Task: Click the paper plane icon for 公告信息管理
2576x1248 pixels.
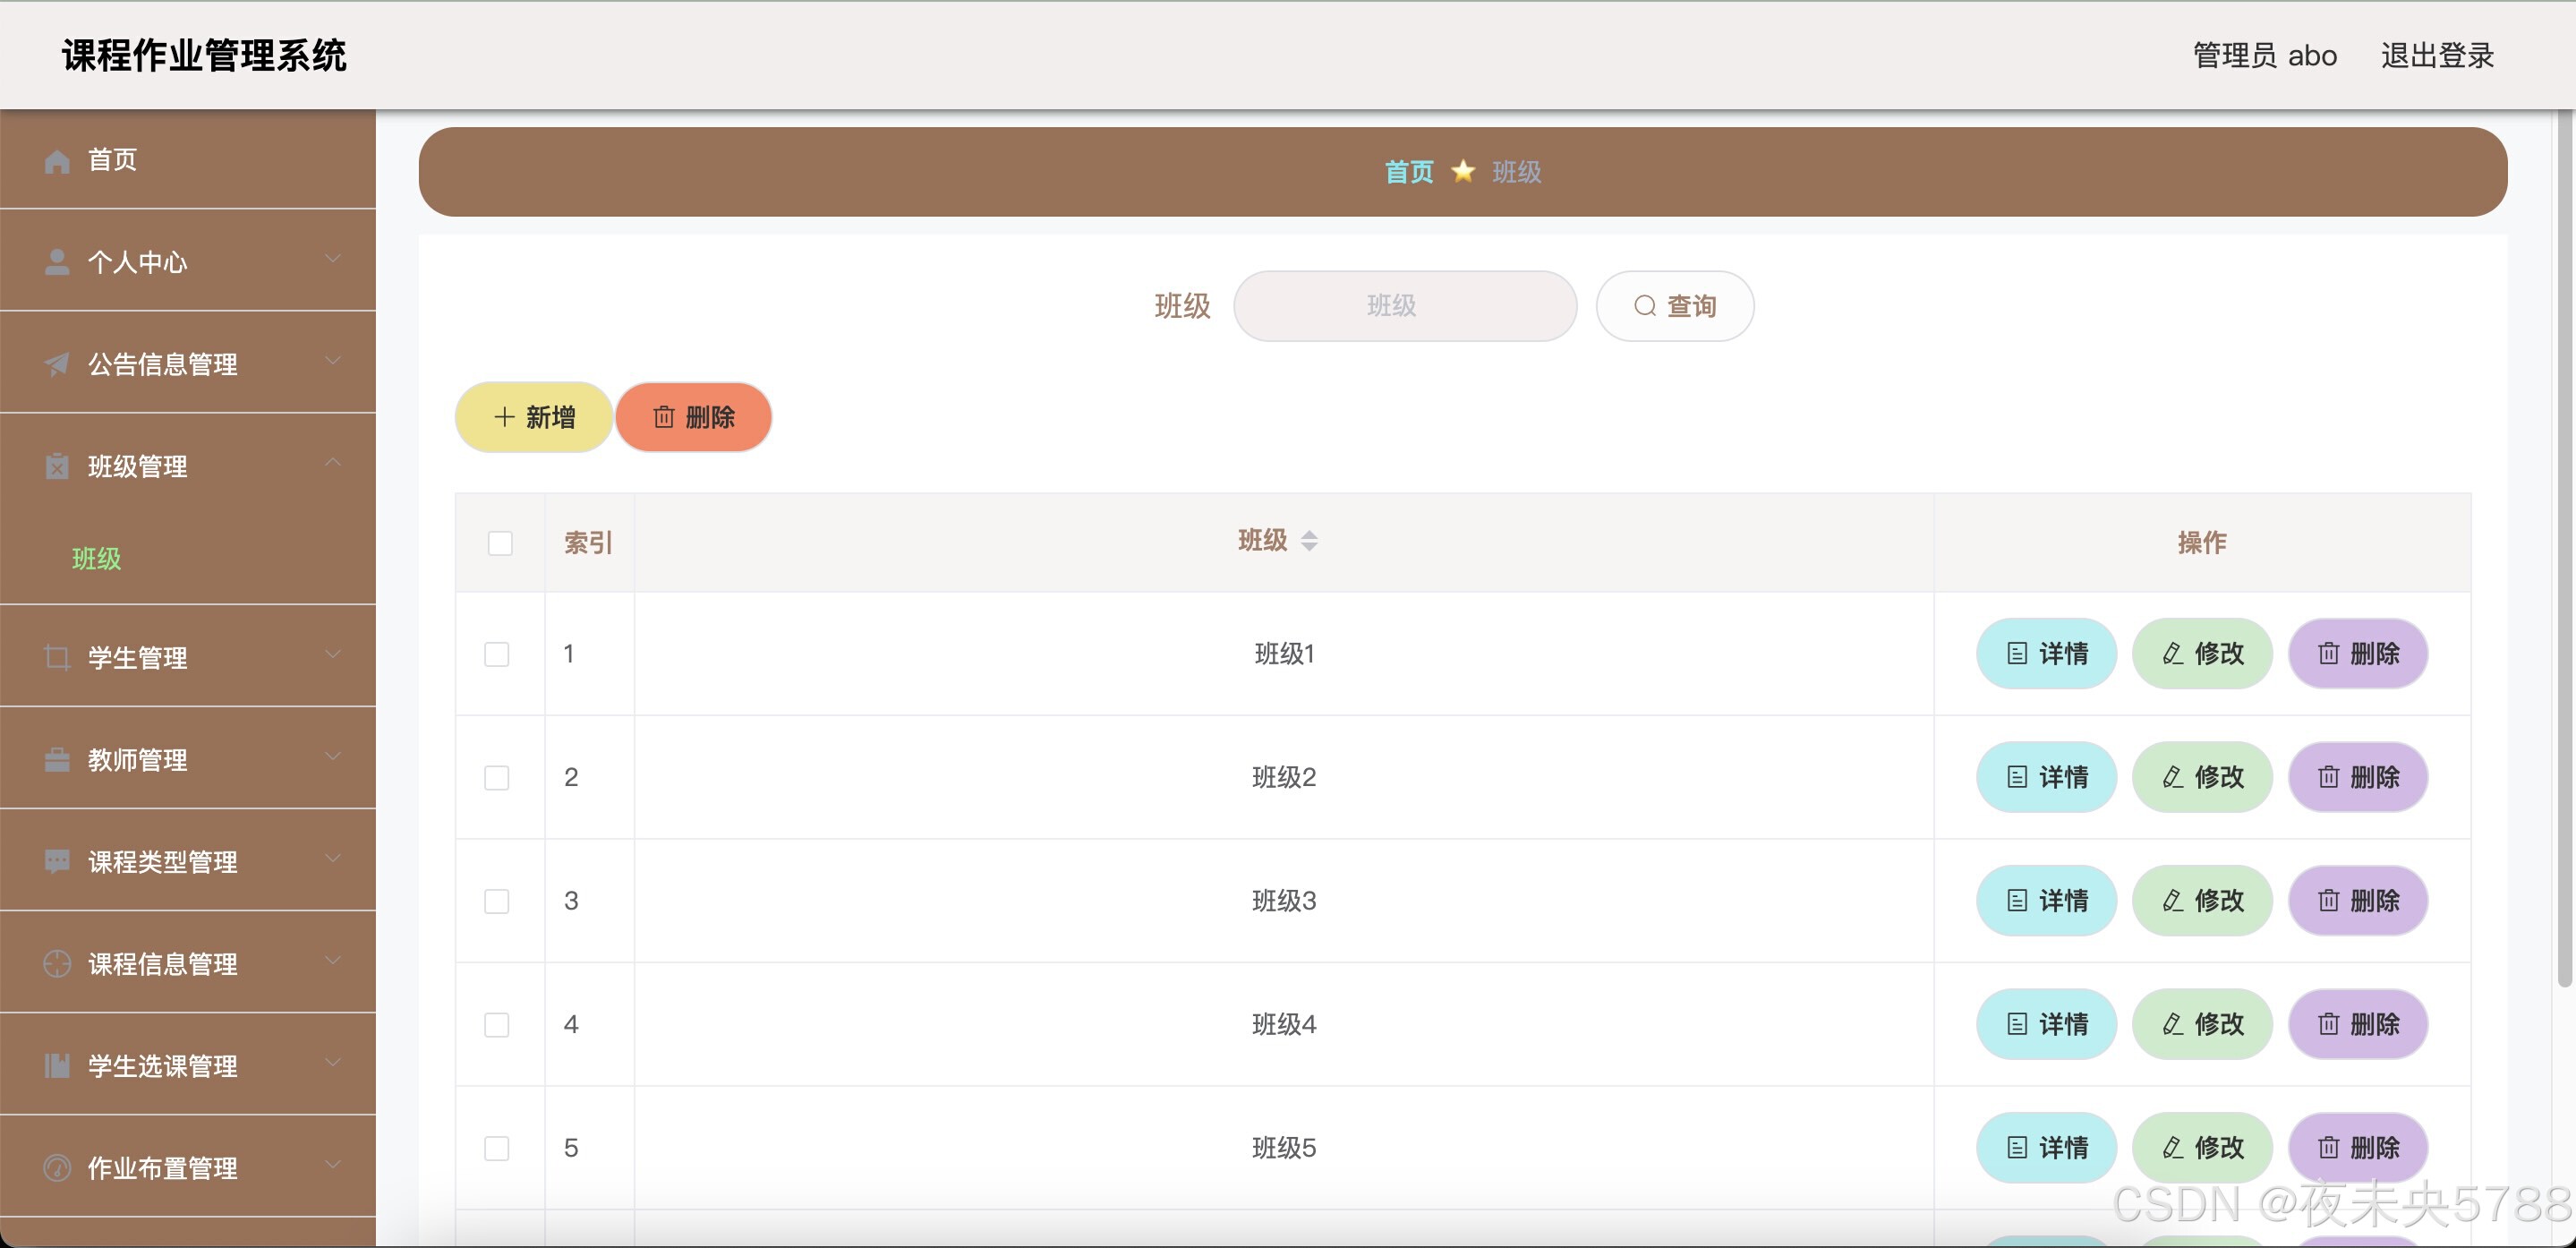Action: (57, 364)
